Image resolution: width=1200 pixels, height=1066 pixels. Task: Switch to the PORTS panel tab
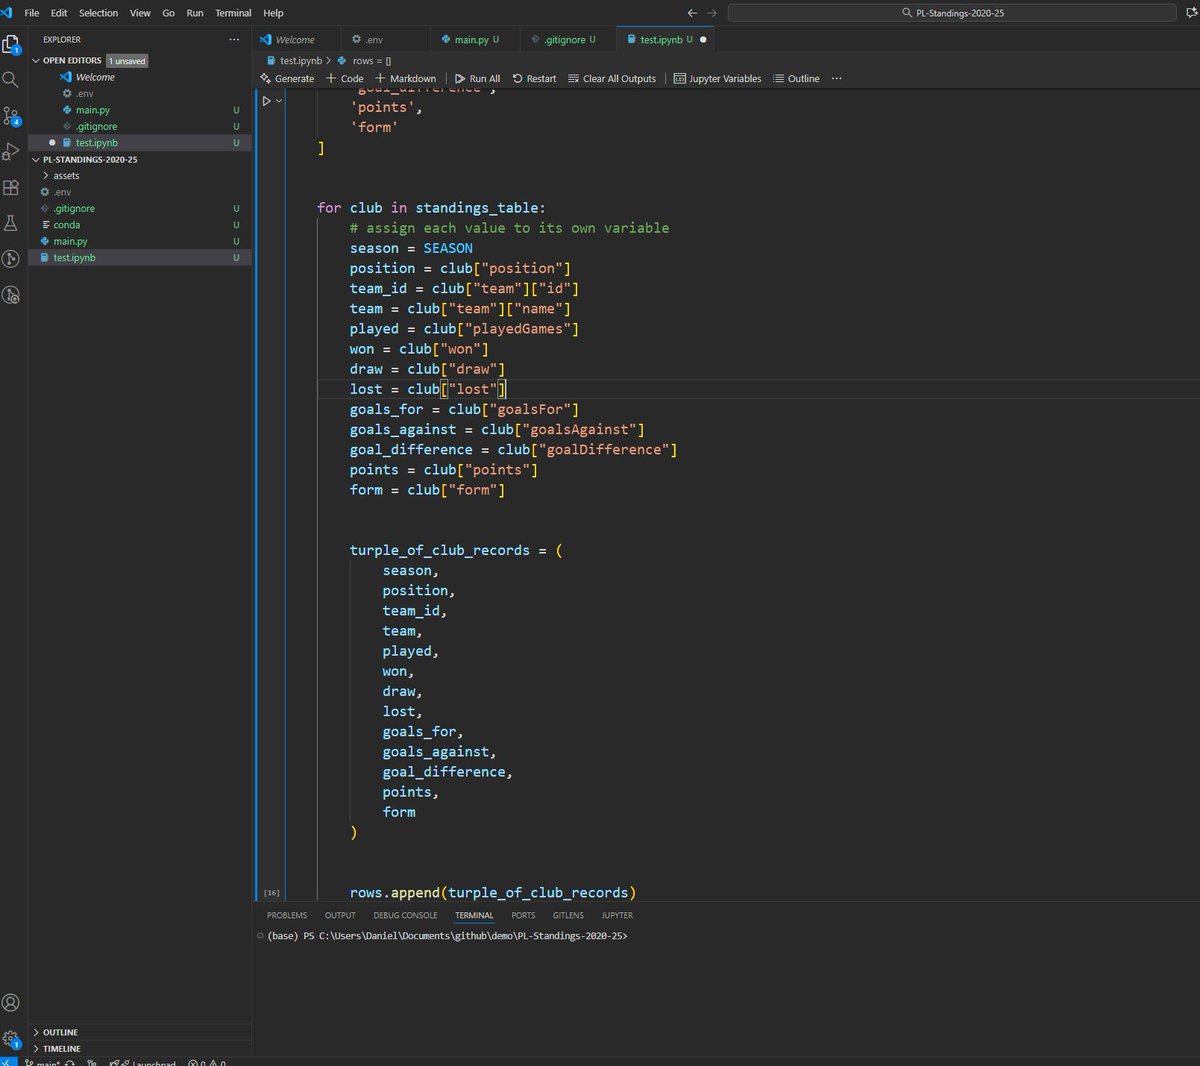tap(523, 915)
